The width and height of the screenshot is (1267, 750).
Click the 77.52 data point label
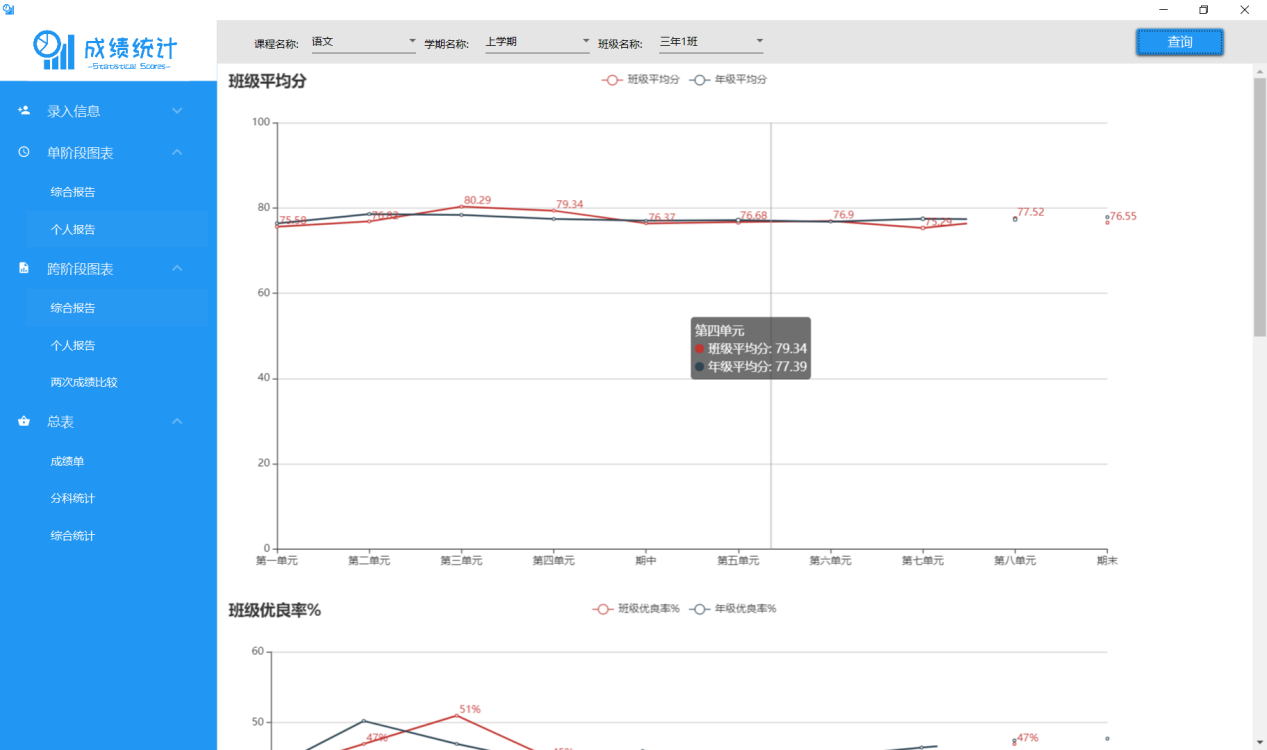click(1031, 212)
